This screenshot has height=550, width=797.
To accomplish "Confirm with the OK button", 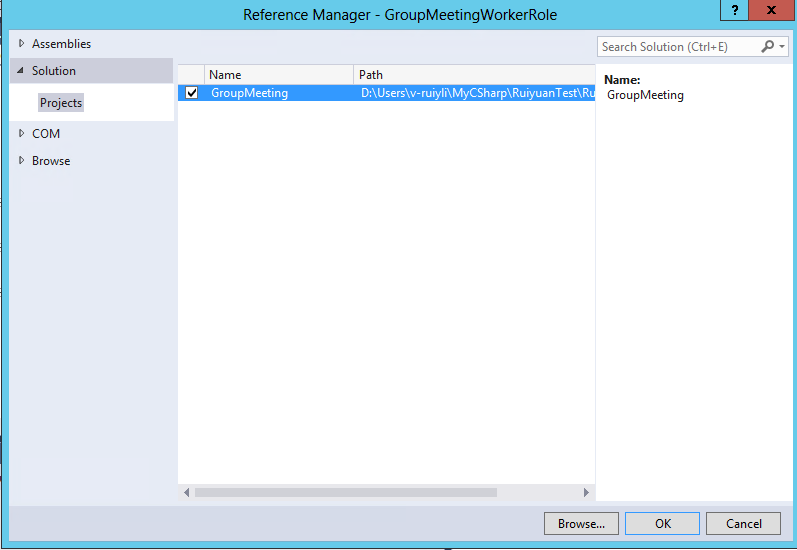I will tap(663, 523).
